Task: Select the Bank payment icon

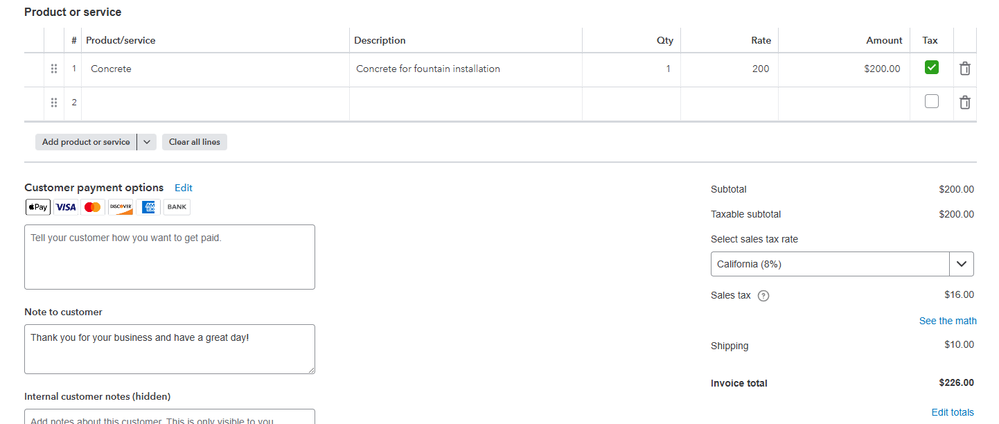Action: click(177, 207)
